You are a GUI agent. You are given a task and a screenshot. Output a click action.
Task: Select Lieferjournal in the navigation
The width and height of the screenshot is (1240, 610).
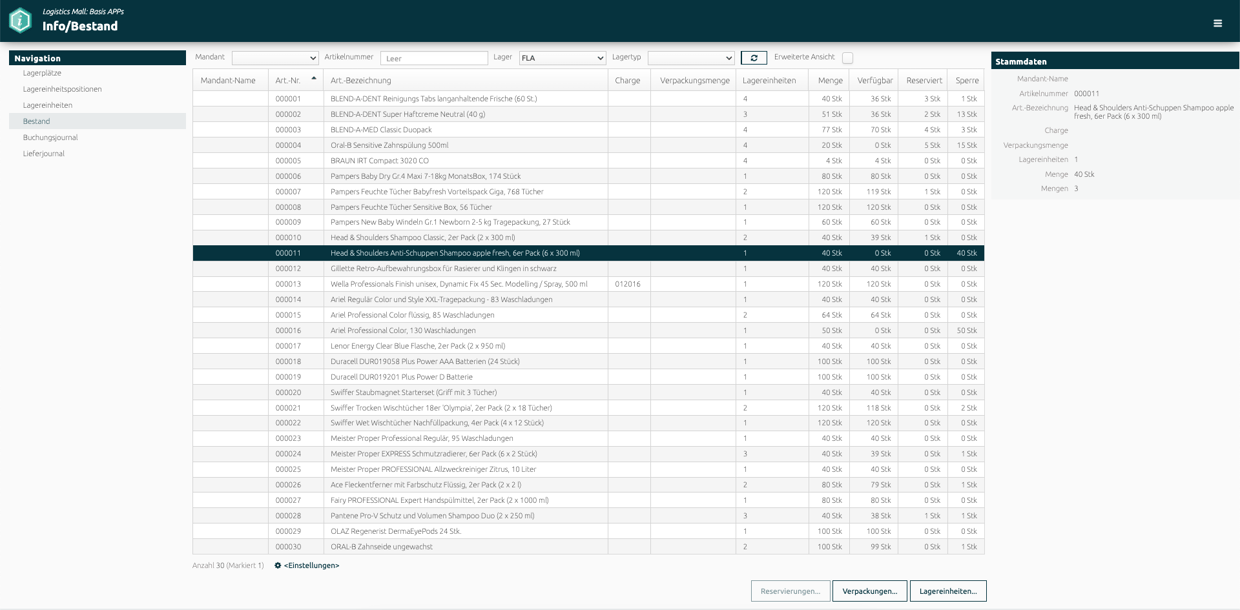97,153
